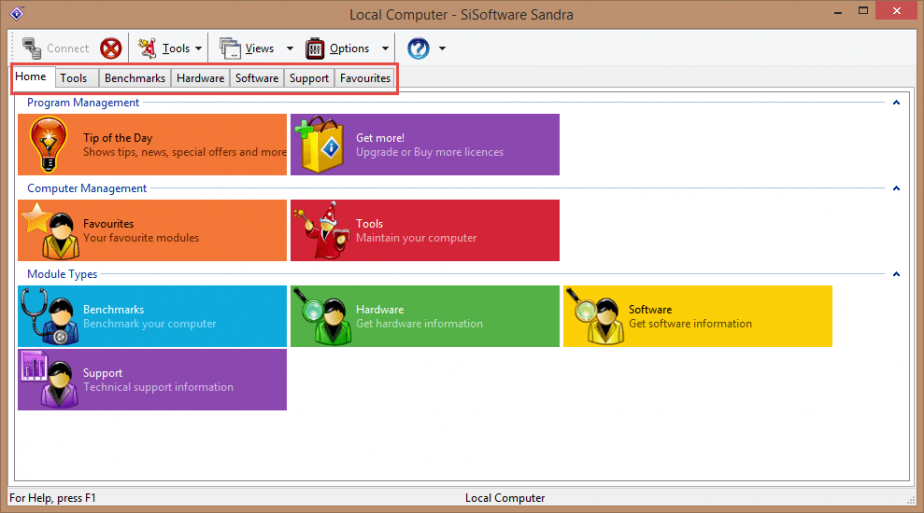Expand the Tools toolbar dropdown arrow
This screenshot has width=924, height=513.
pos(199,48)
